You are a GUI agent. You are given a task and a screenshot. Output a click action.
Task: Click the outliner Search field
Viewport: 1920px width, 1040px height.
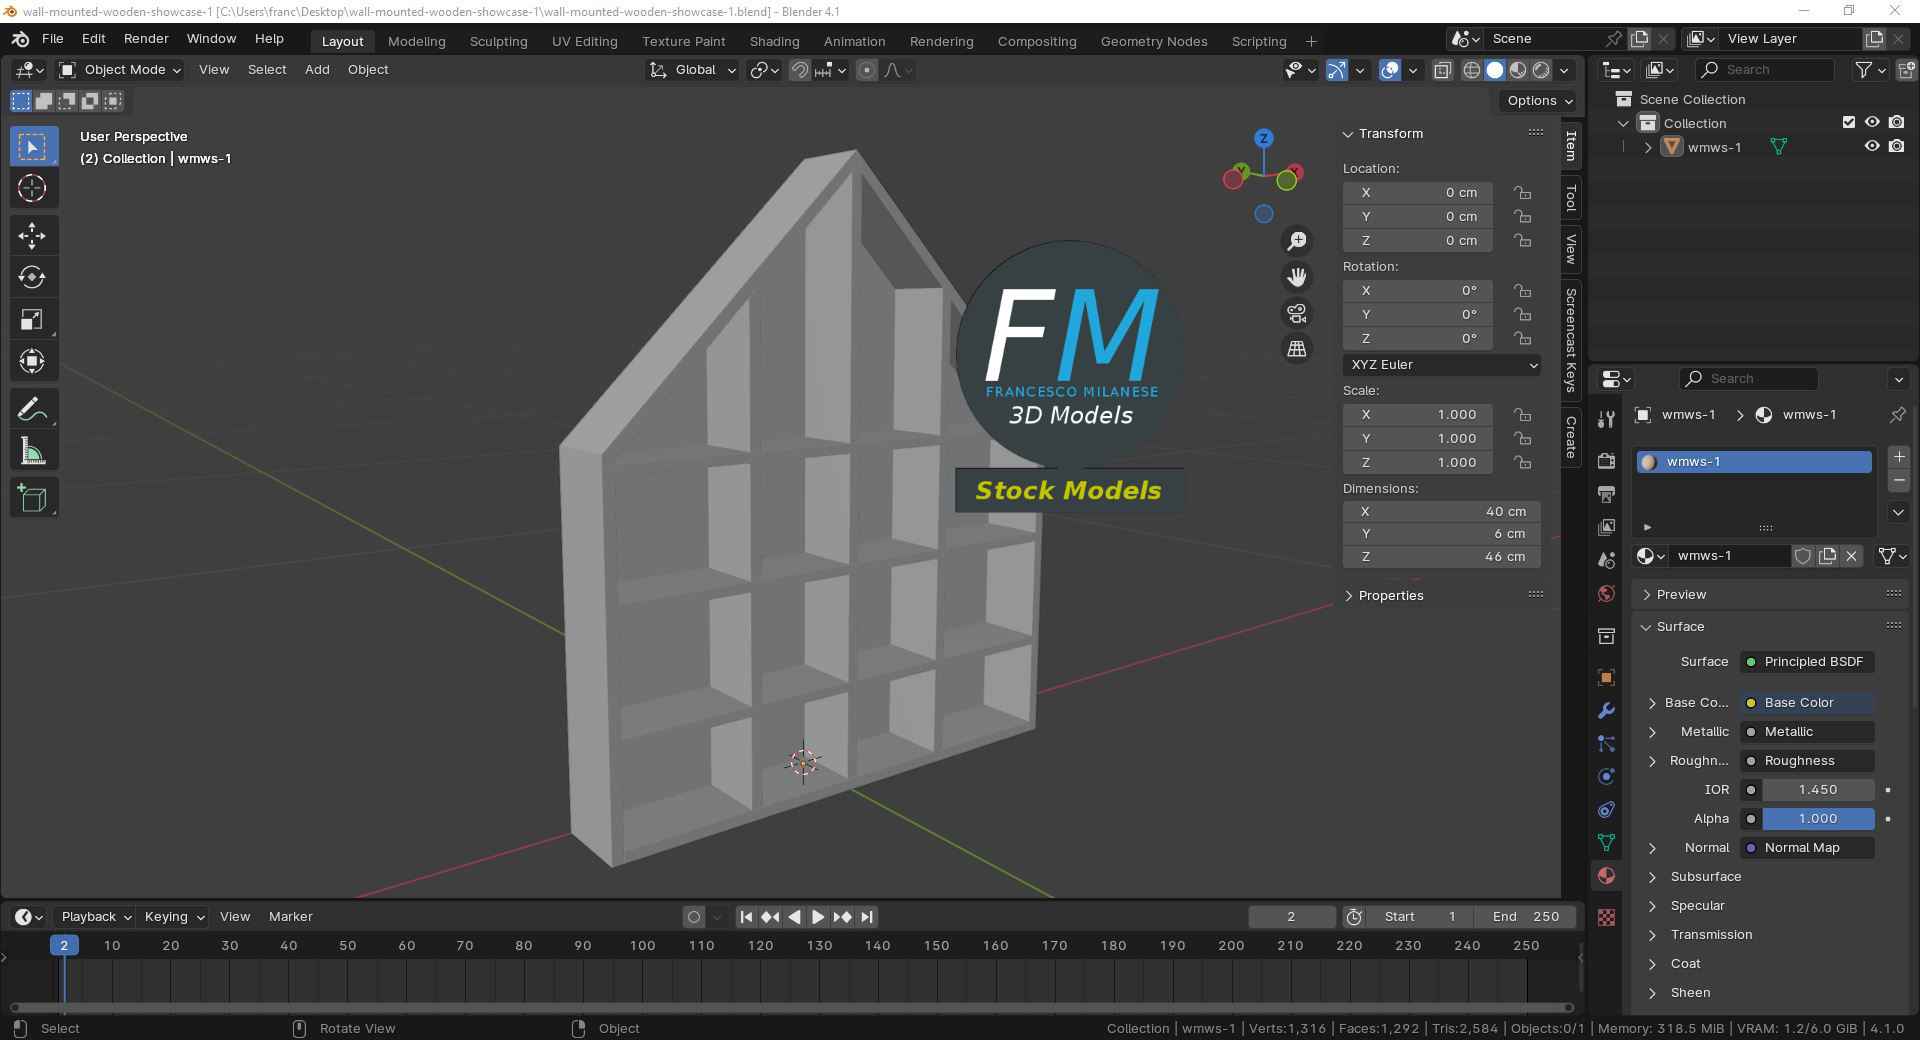(x=1765, y=70)
